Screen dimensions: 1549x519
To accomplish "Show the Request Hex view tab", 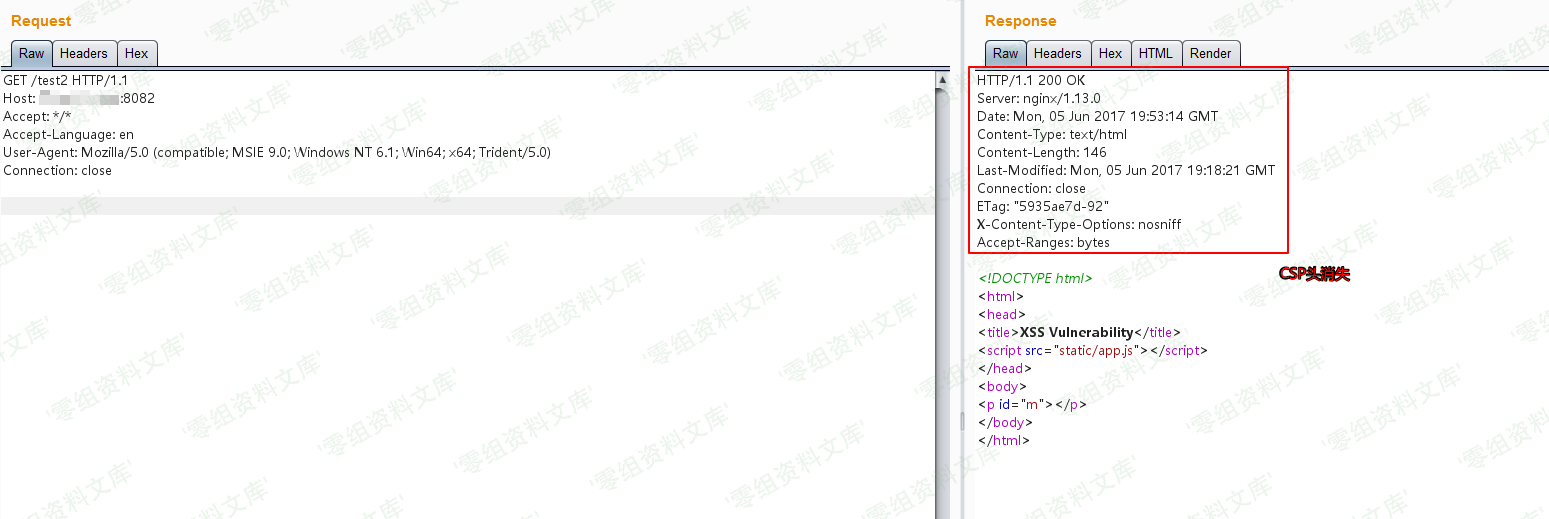I will pos(137,54).
